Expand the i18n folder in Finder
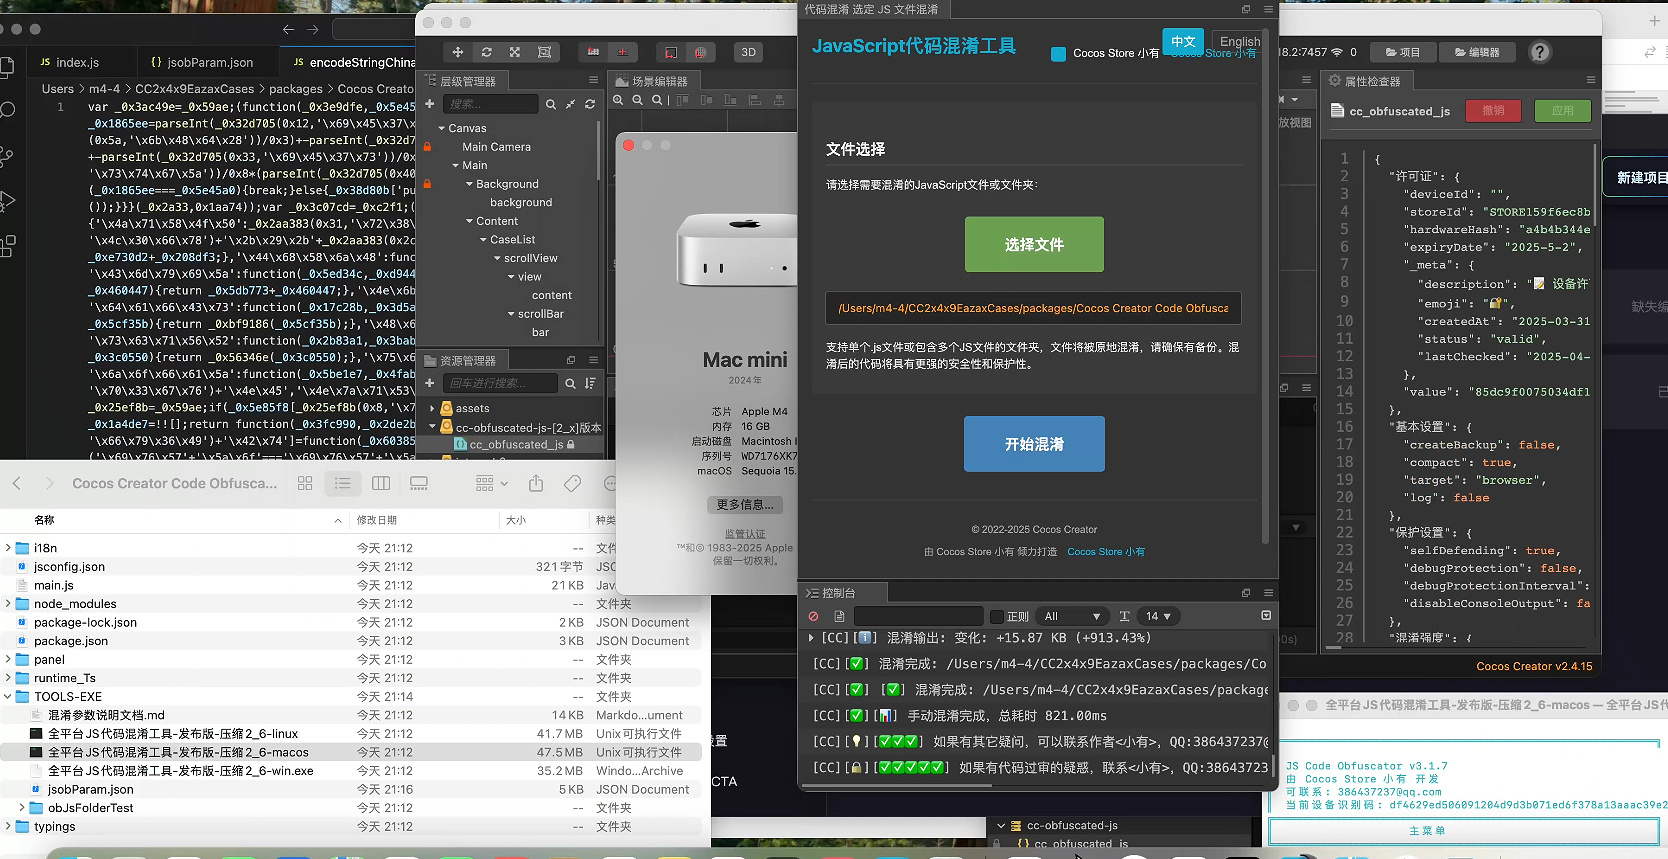Screen dimensions: 1668x859 pyautogui.click(x=8, y=548)
